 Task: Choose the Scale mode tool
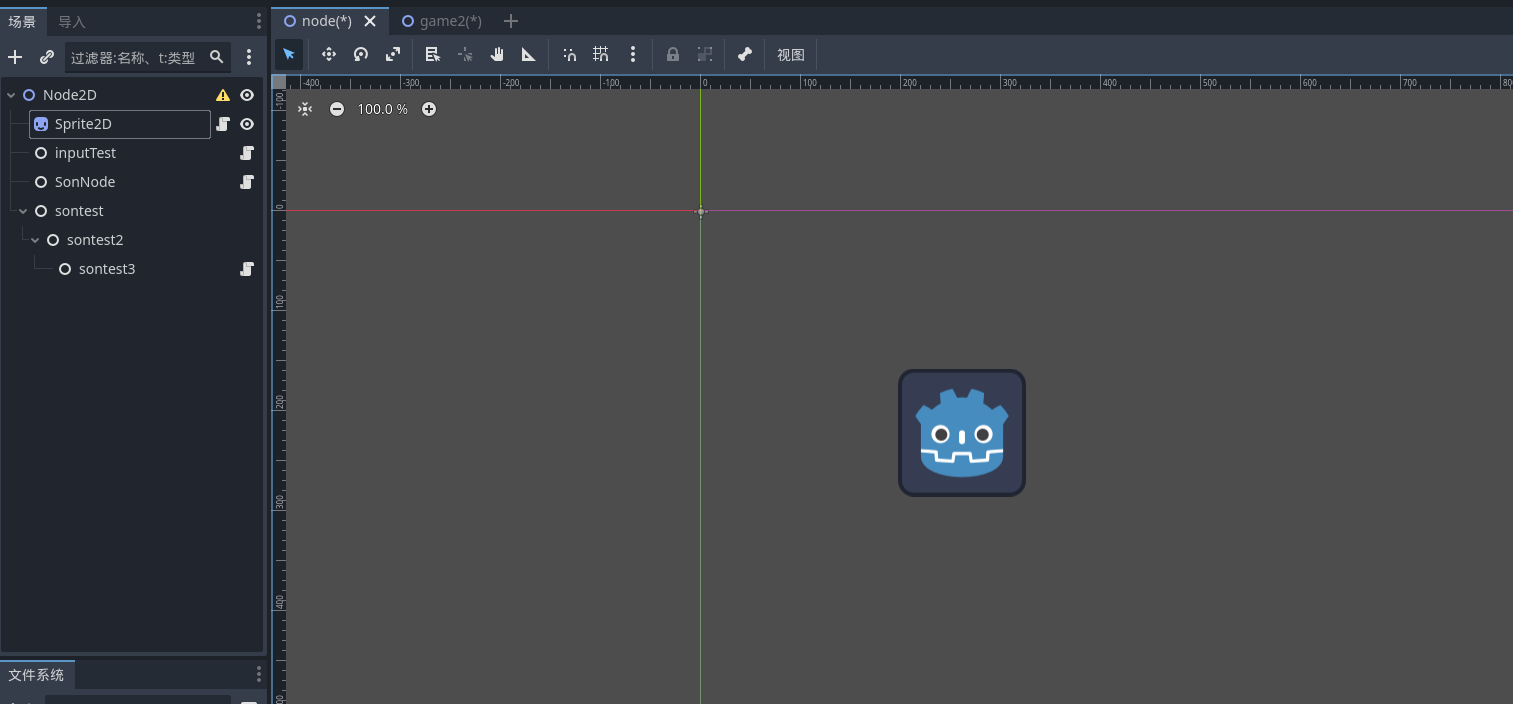(393, 54)
